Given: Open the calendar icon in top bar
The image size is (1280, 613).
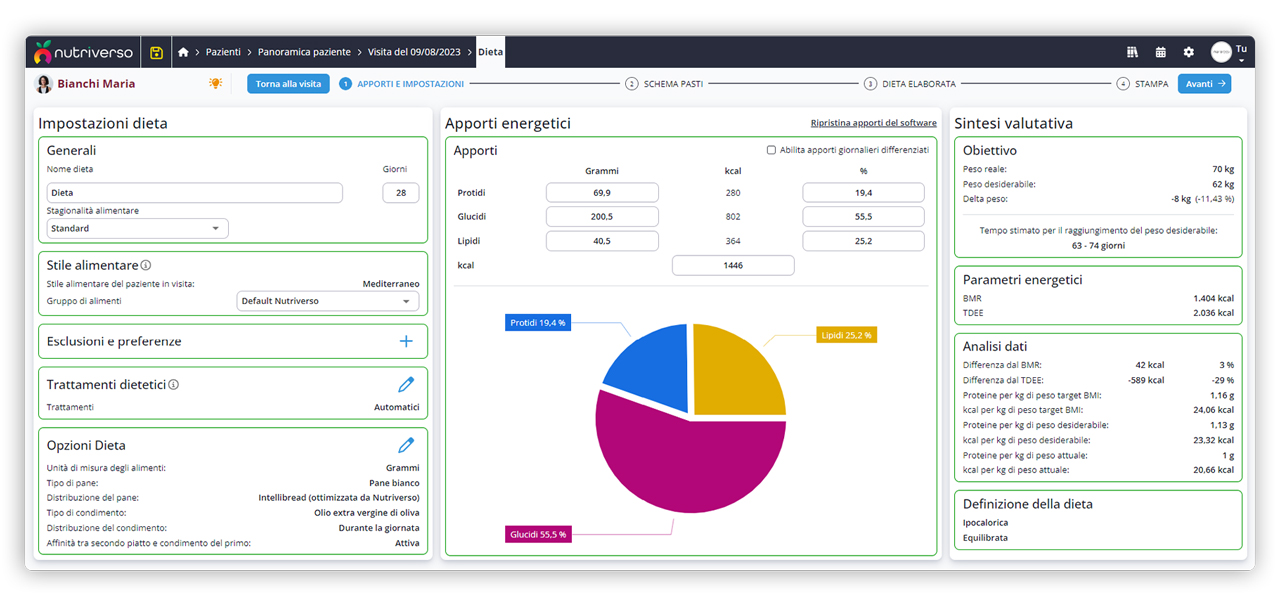Looking at the screenshot, I should click(x=1161, y=52).
